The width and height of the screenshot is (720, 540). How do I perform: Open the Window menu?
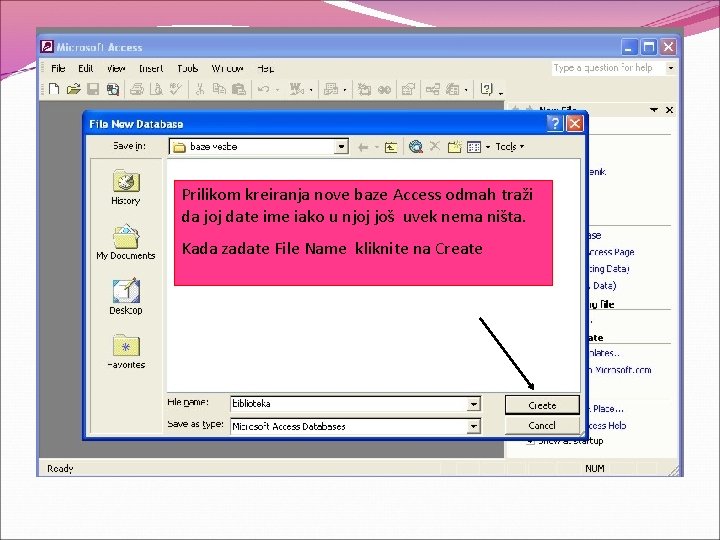227,68
